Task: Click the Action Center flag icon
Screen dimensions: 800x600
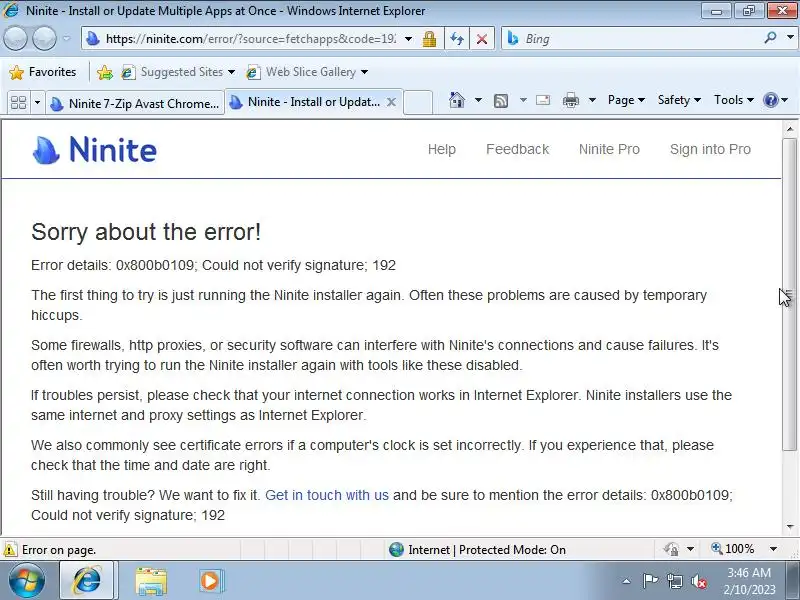Action: pos(650,581)
